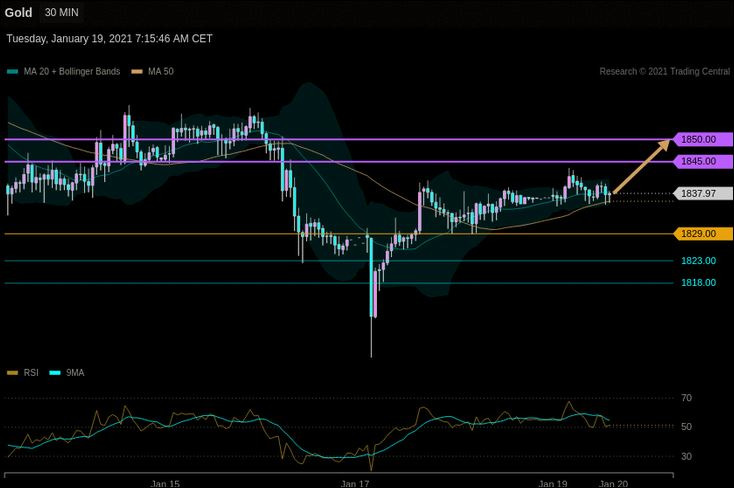The height and width of the screenshot is (488, 734).
Task: Click the Gold chart title
Action: pos(18,13)
